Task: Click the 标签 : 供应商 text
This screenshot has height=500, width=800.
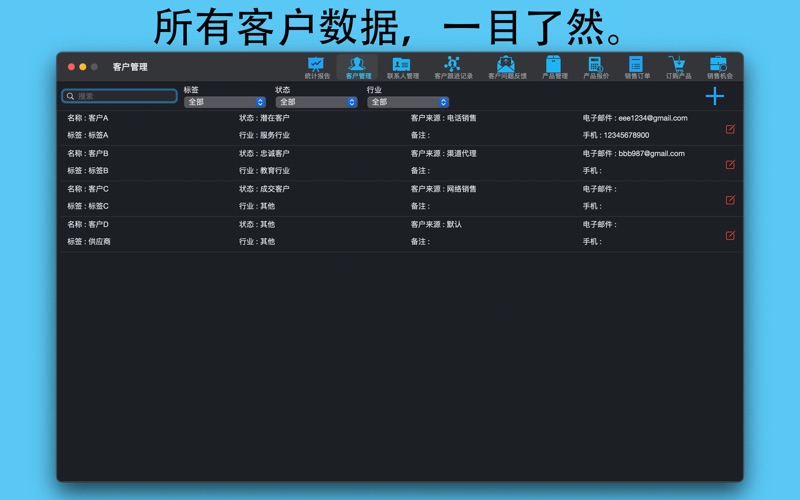Action: [x=89, y=241]
